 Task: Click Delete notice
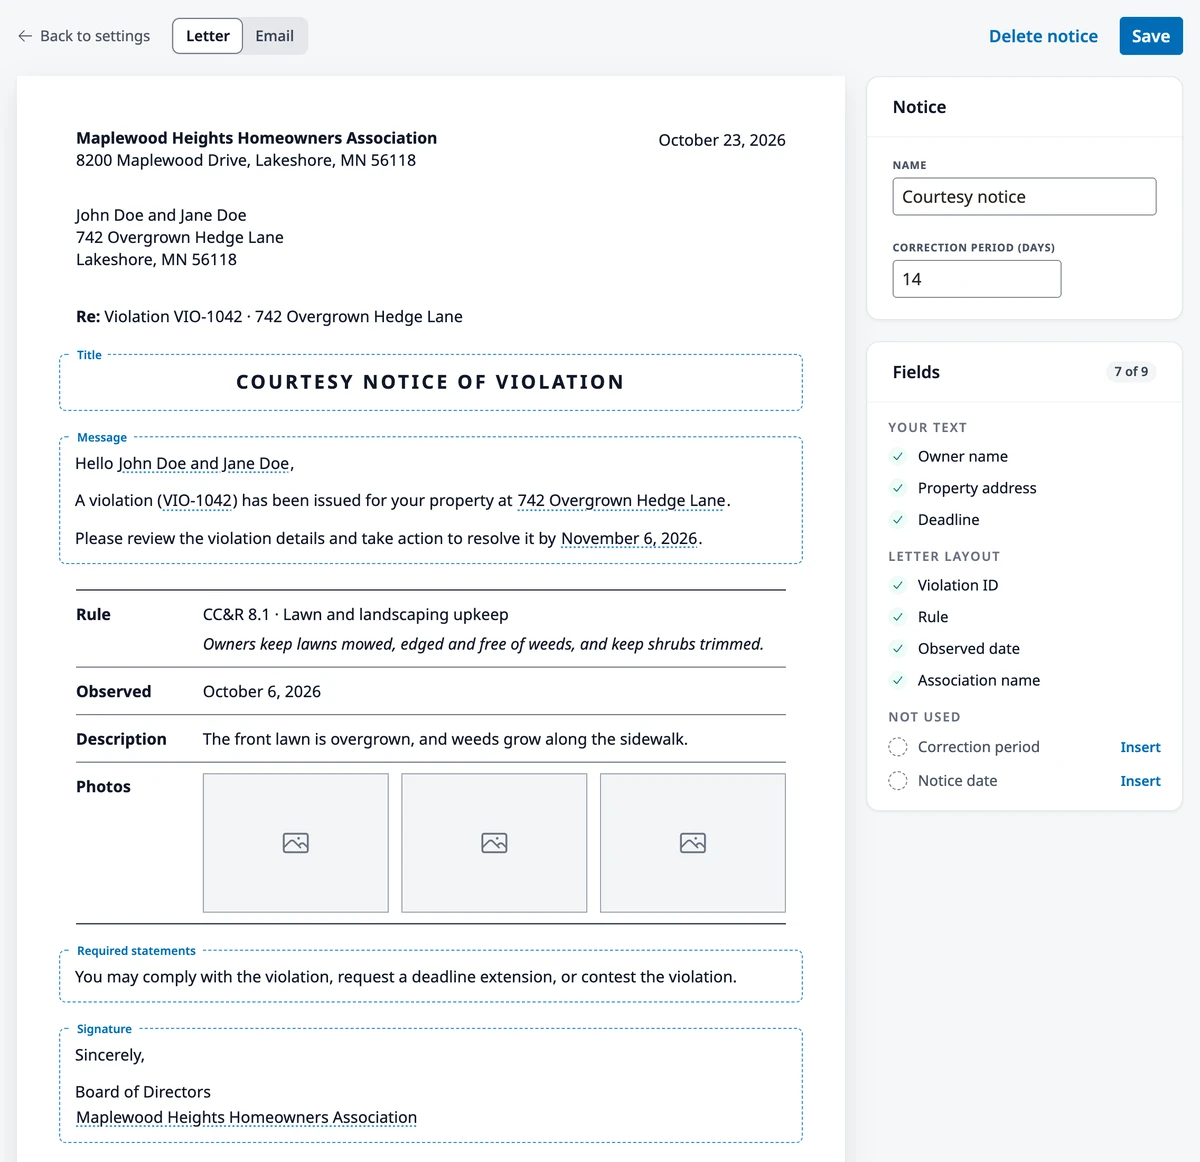[1043, 36]
